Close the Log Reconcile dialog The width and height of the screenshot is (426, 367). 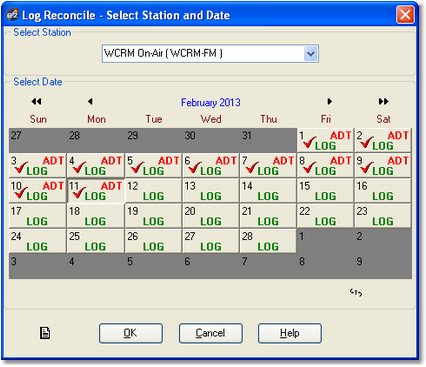(x=405, y=15)
